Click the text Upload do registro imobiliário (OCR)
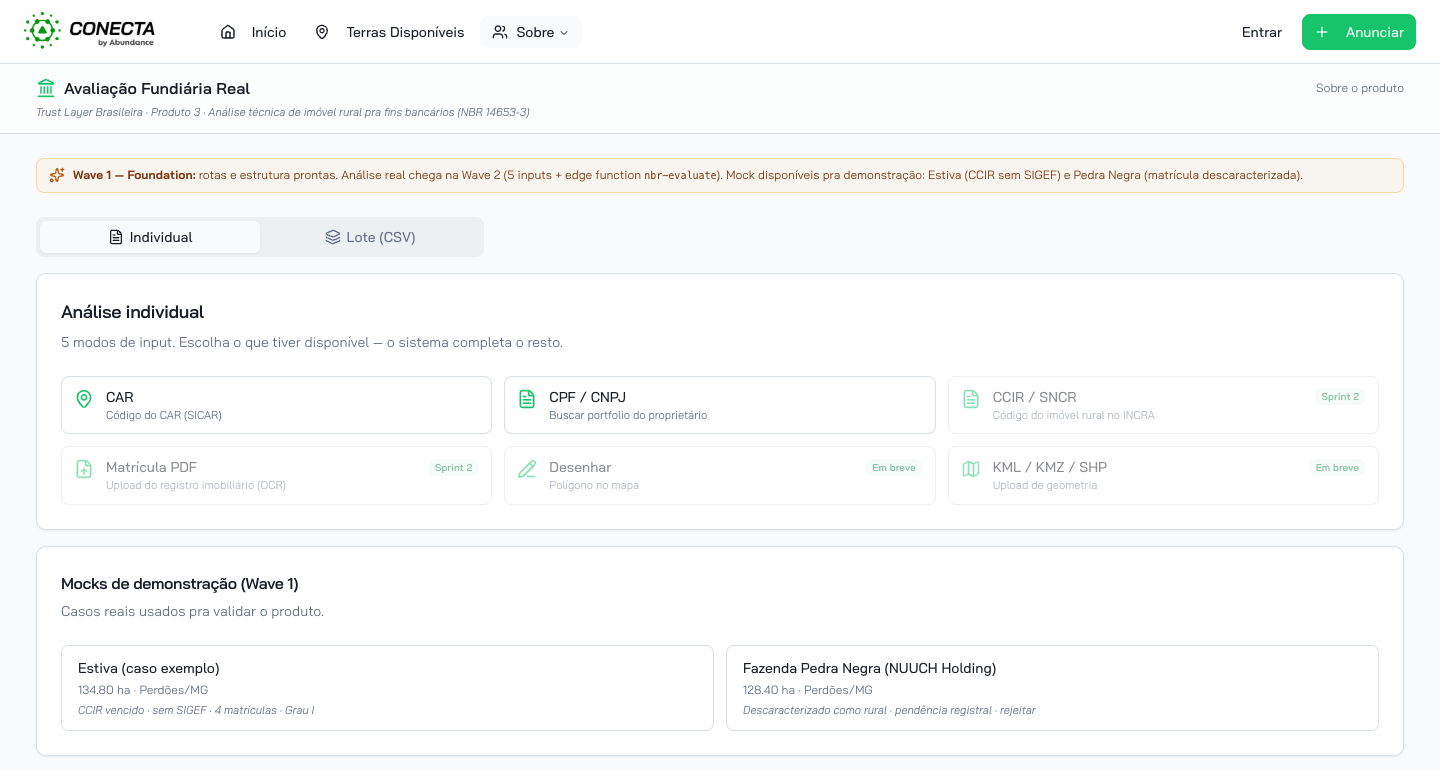Viewport: 1440px width, 770px height. point(196,485)
